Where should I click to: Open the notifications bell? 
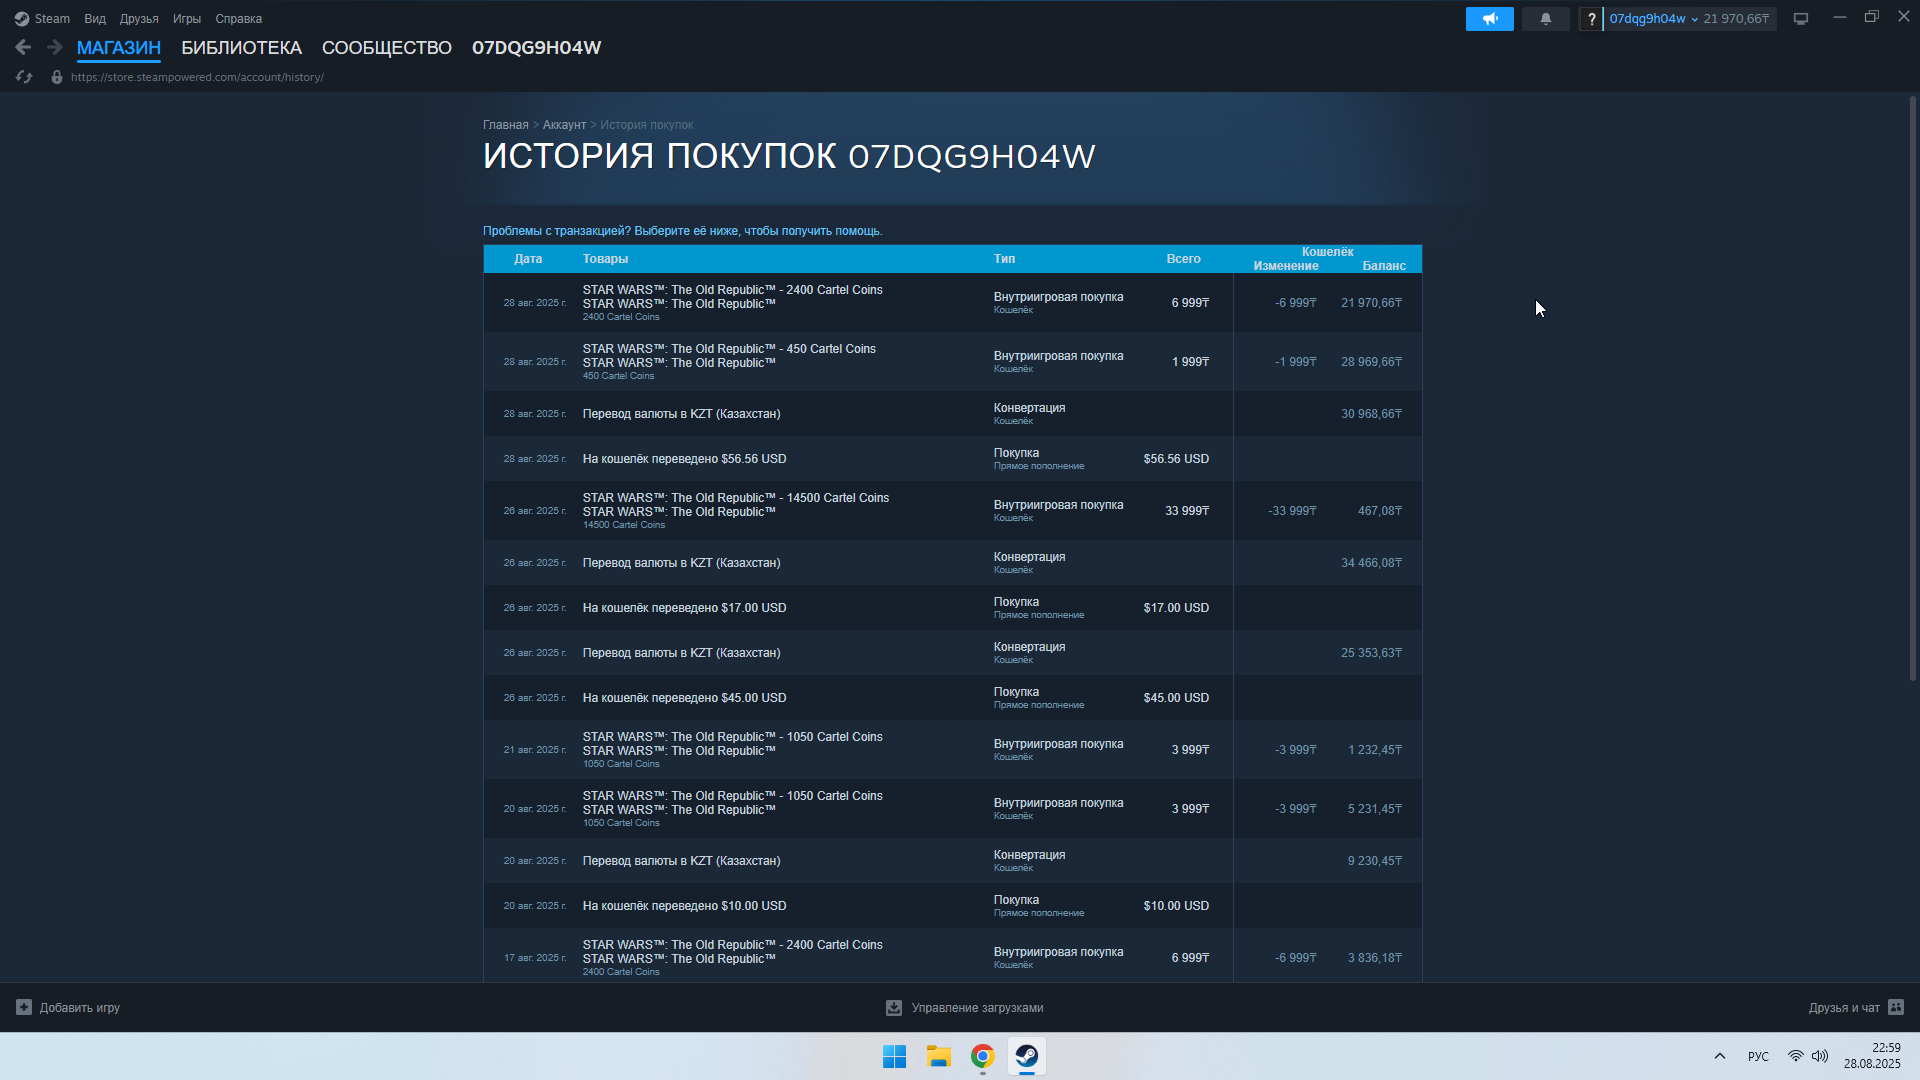[1545, 19]
